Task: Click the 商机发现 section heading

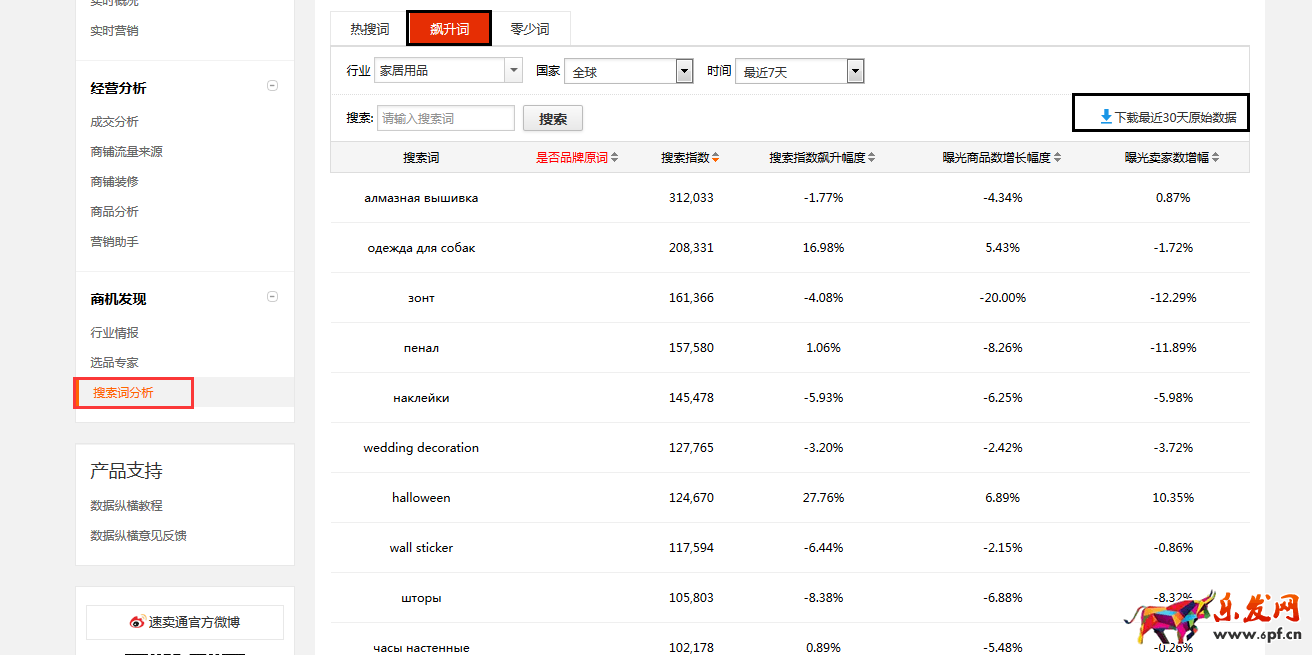Action: pos(118,299)
